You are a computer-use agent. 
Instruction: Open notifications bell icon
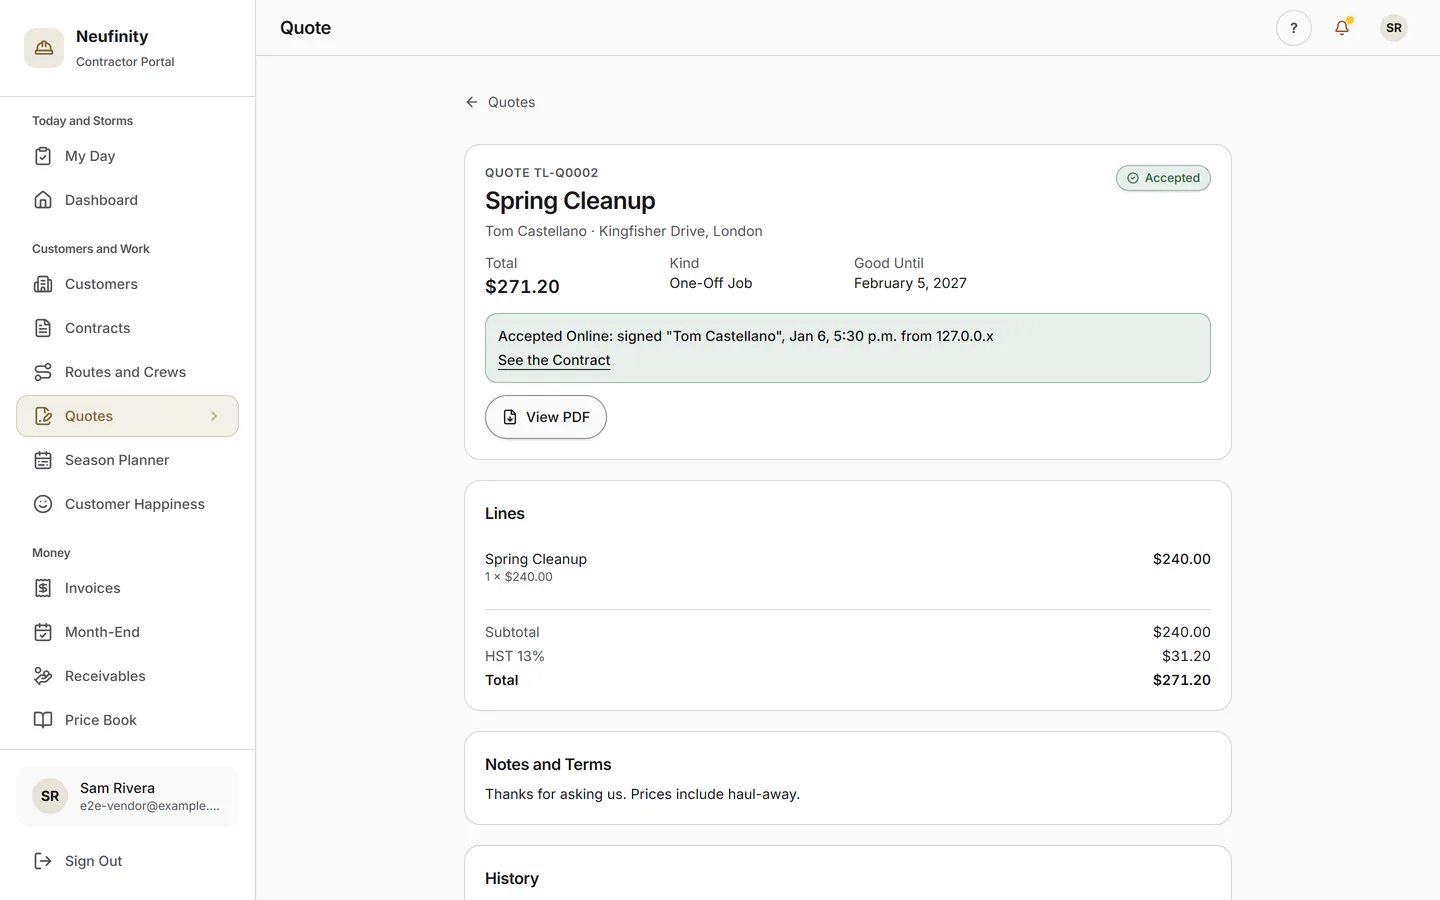1342,28
